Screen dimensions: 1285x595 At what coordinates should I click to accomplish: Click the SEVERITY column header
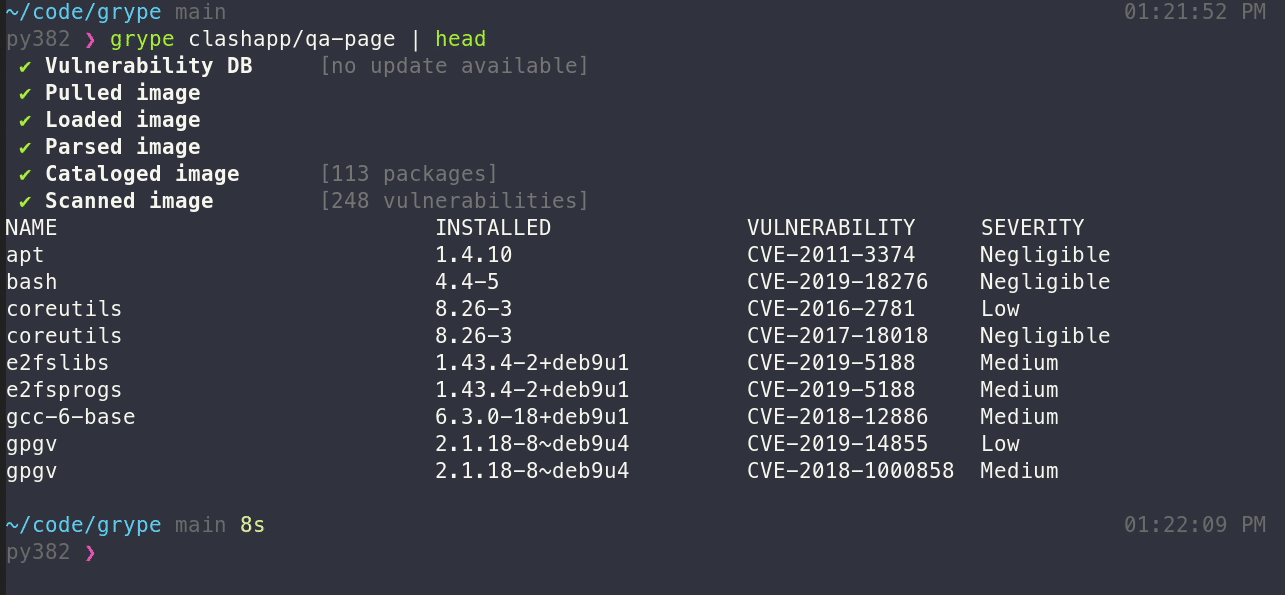1032,228
